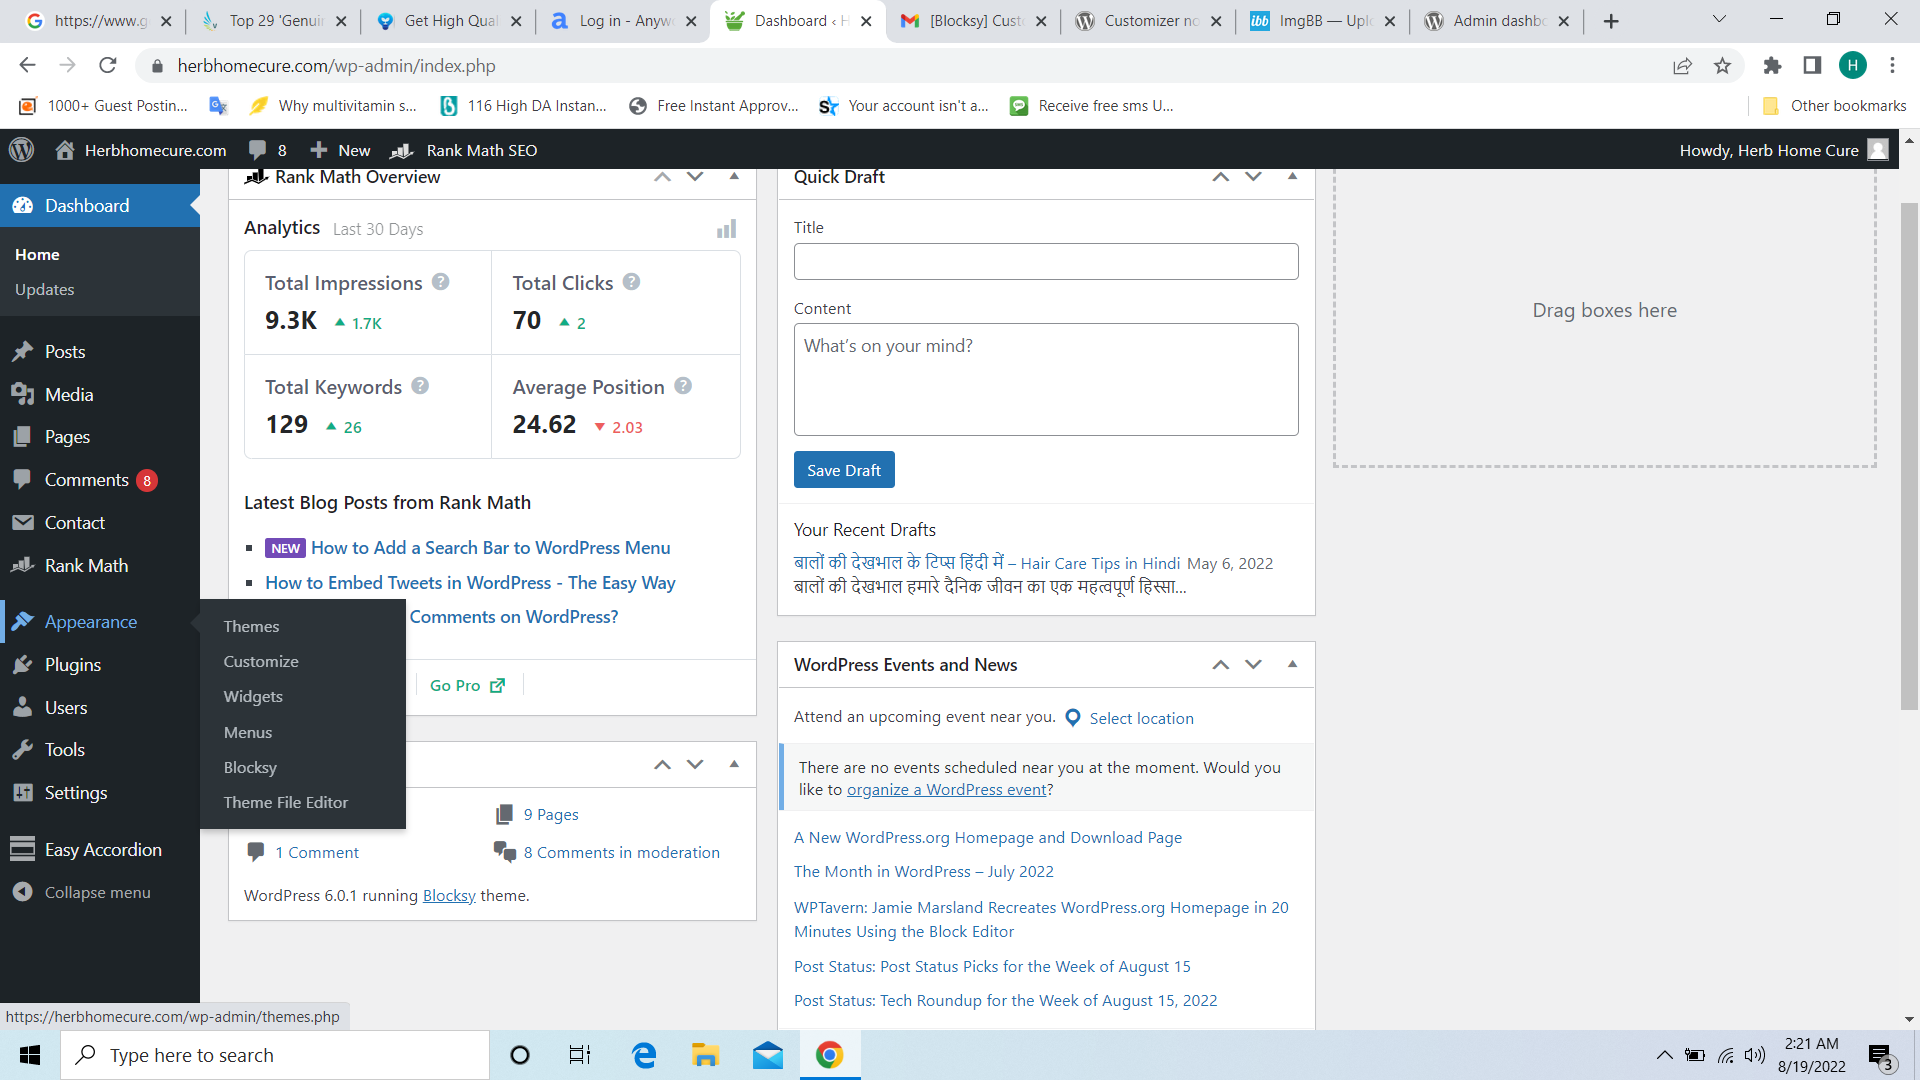
Task: Bookmark this page with star icon
Action: [x=1722, y=66]
